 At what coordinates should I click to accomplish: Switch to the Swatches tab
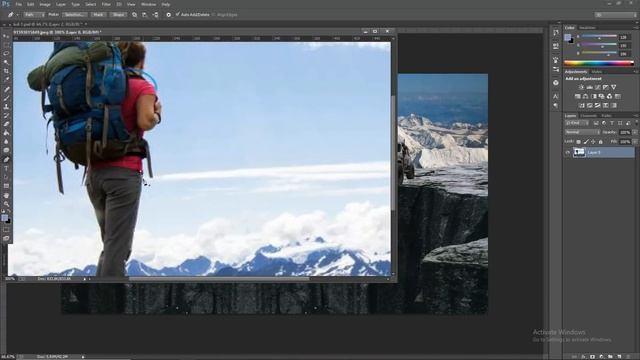tap(587, 28)
